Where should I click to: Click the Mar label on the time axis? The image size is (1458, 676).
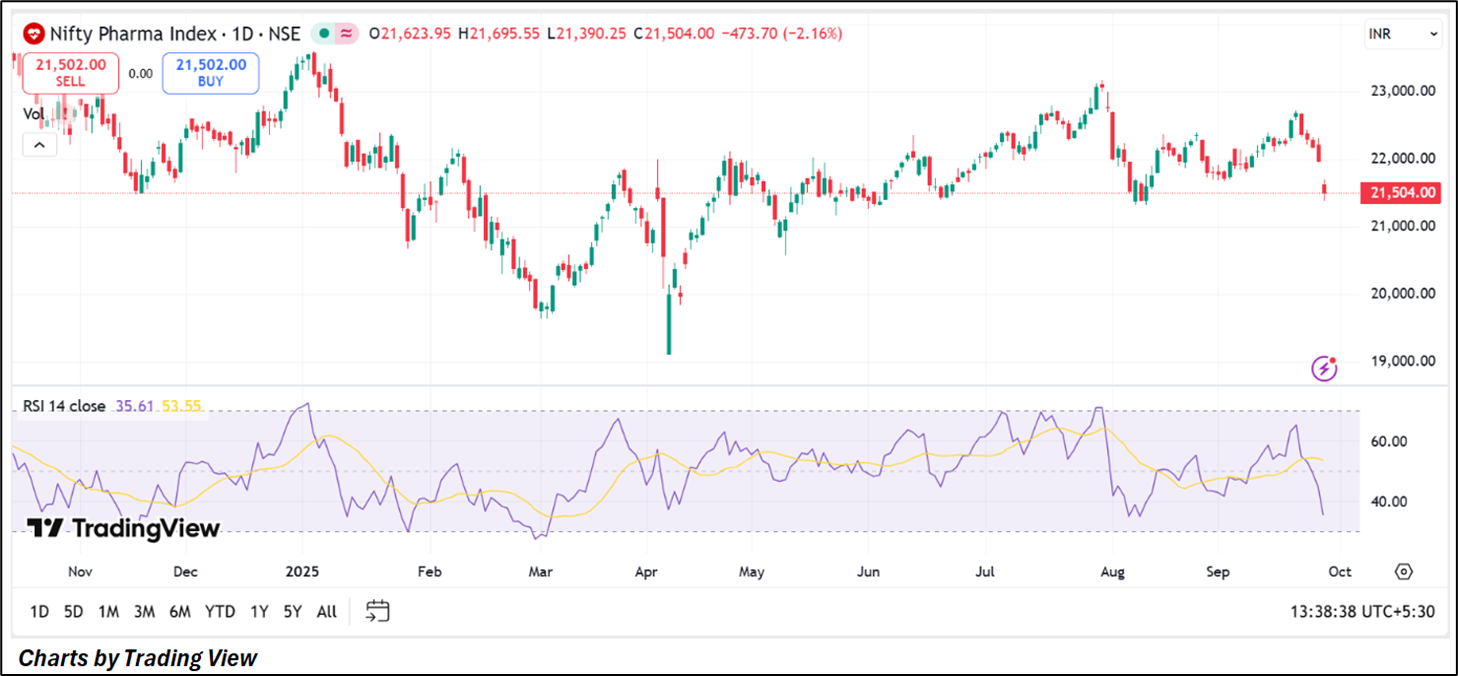click(x=541, y=572)
